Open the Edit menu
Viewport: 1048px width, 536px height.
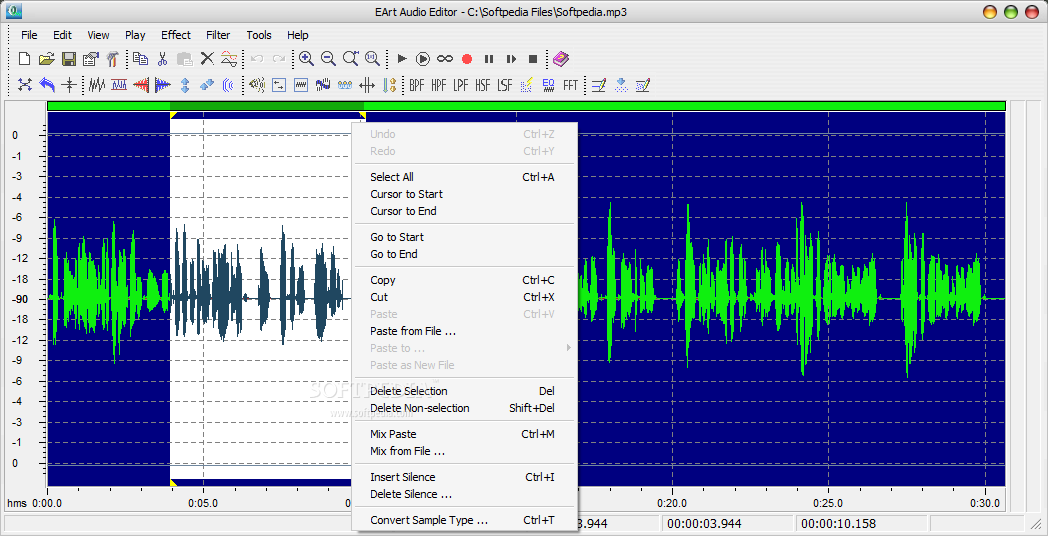click(x=62, y=35)
